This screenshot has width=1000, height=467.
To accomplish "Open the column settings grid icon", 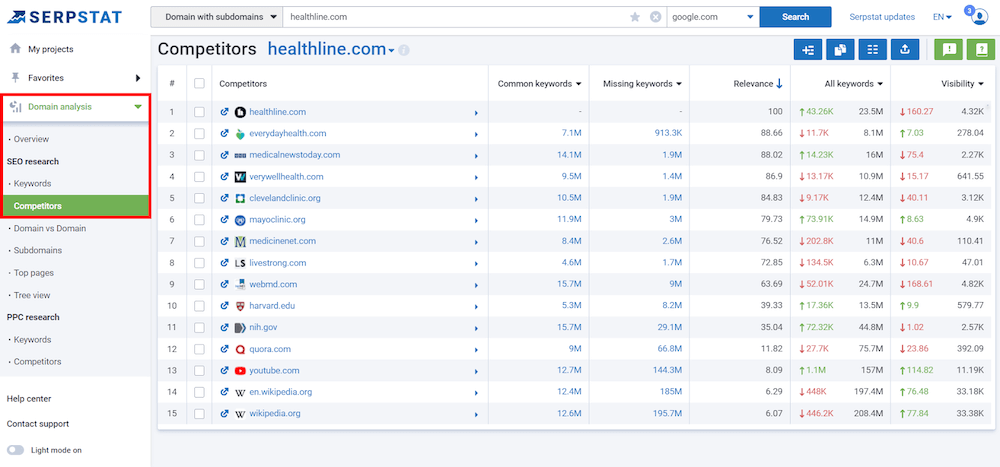I will [873, 50].
